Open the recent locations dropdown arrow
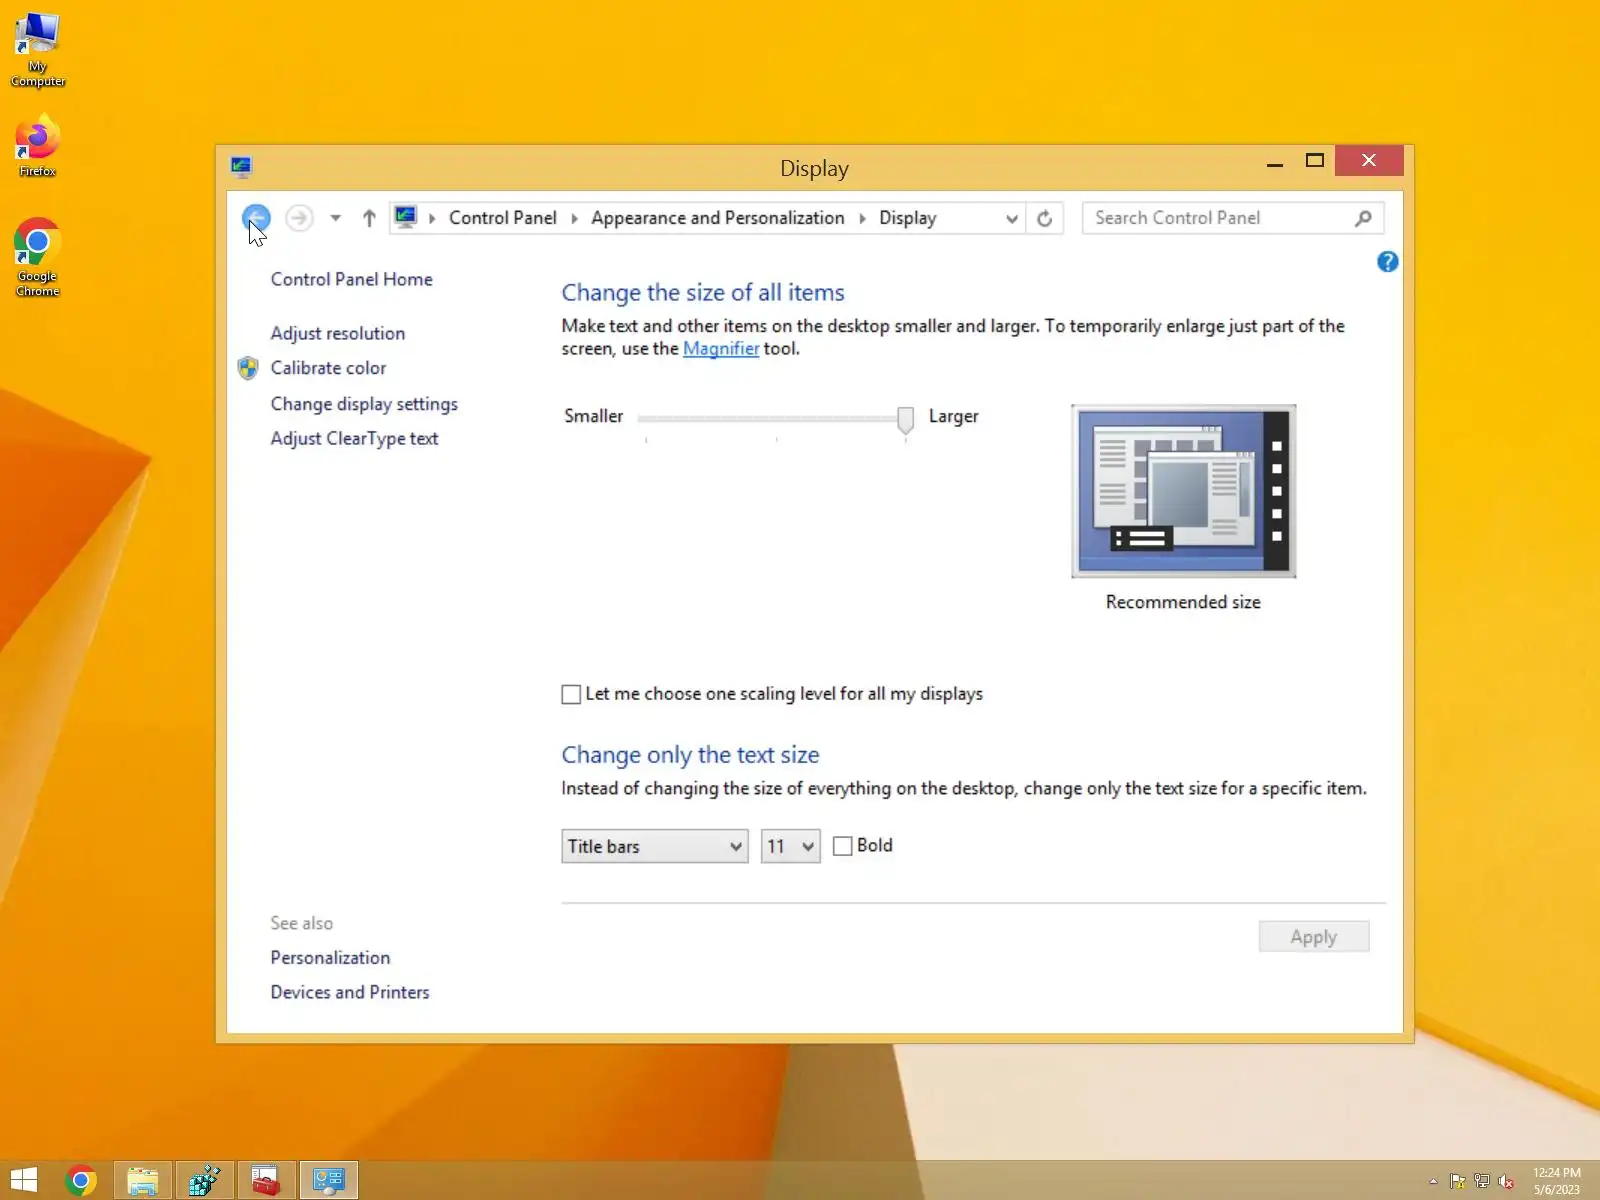This screenshot has width=1600, height=1200. click(336, 218)
